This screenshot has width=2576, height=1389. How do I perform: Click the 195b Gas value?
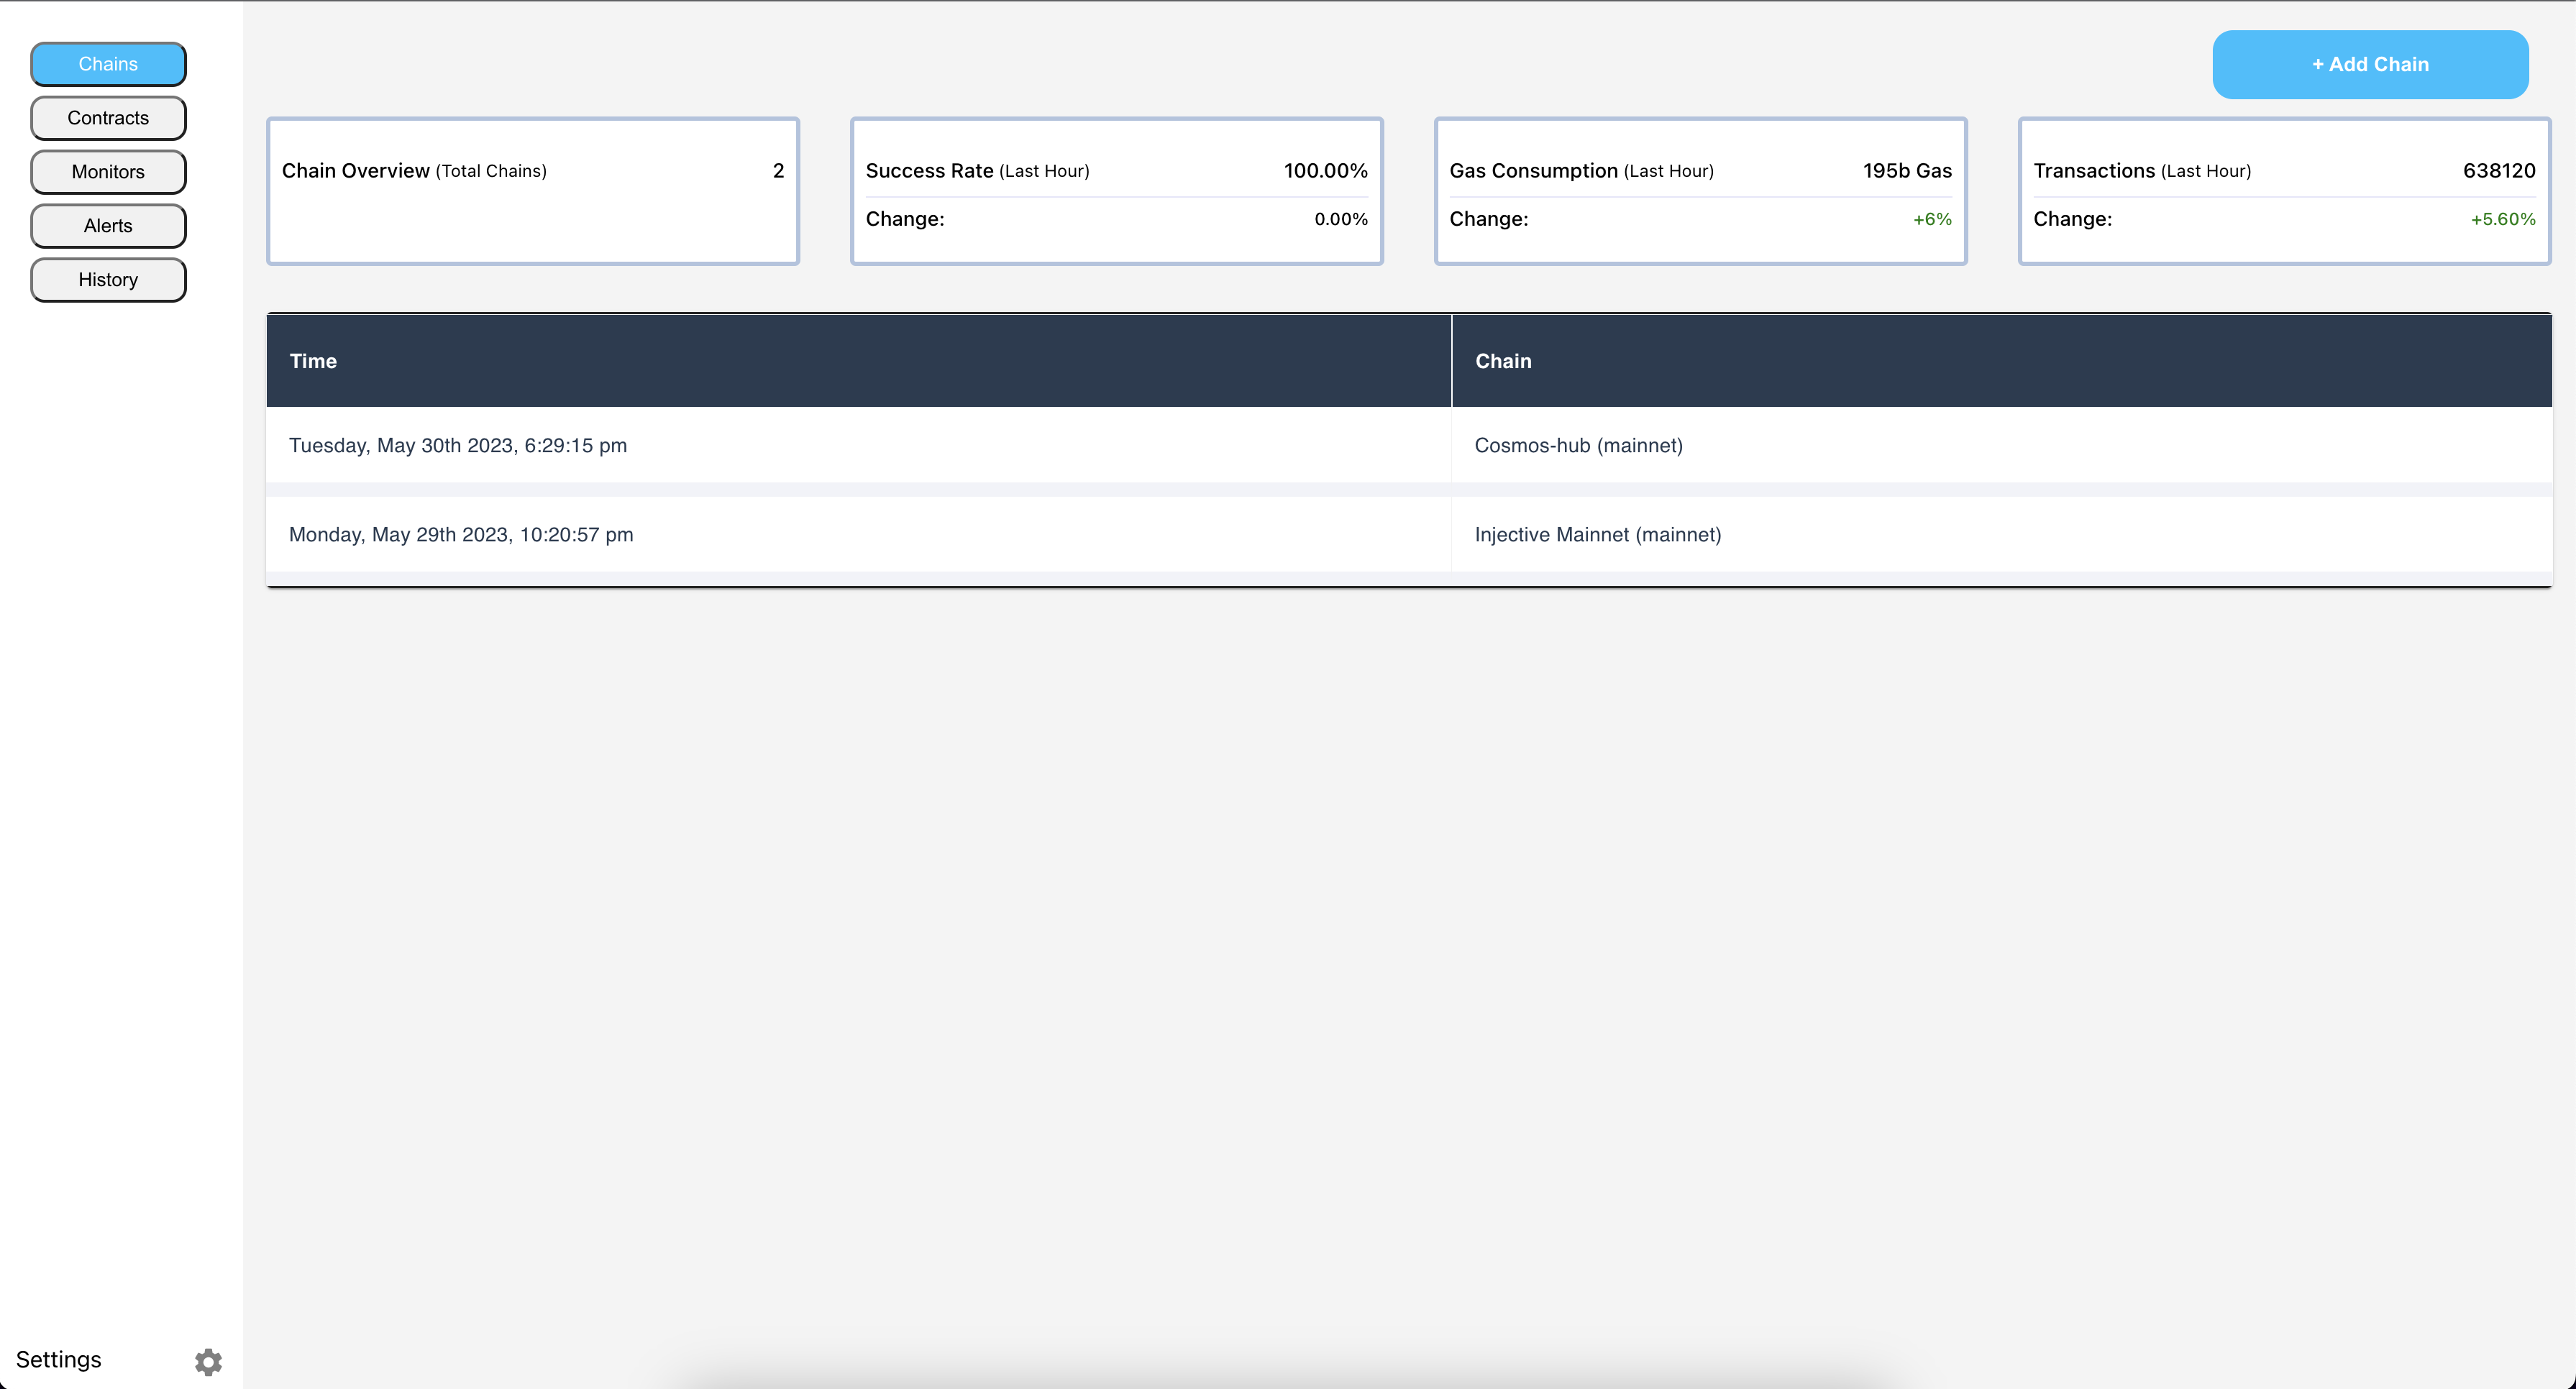(x=1906, y=171)
